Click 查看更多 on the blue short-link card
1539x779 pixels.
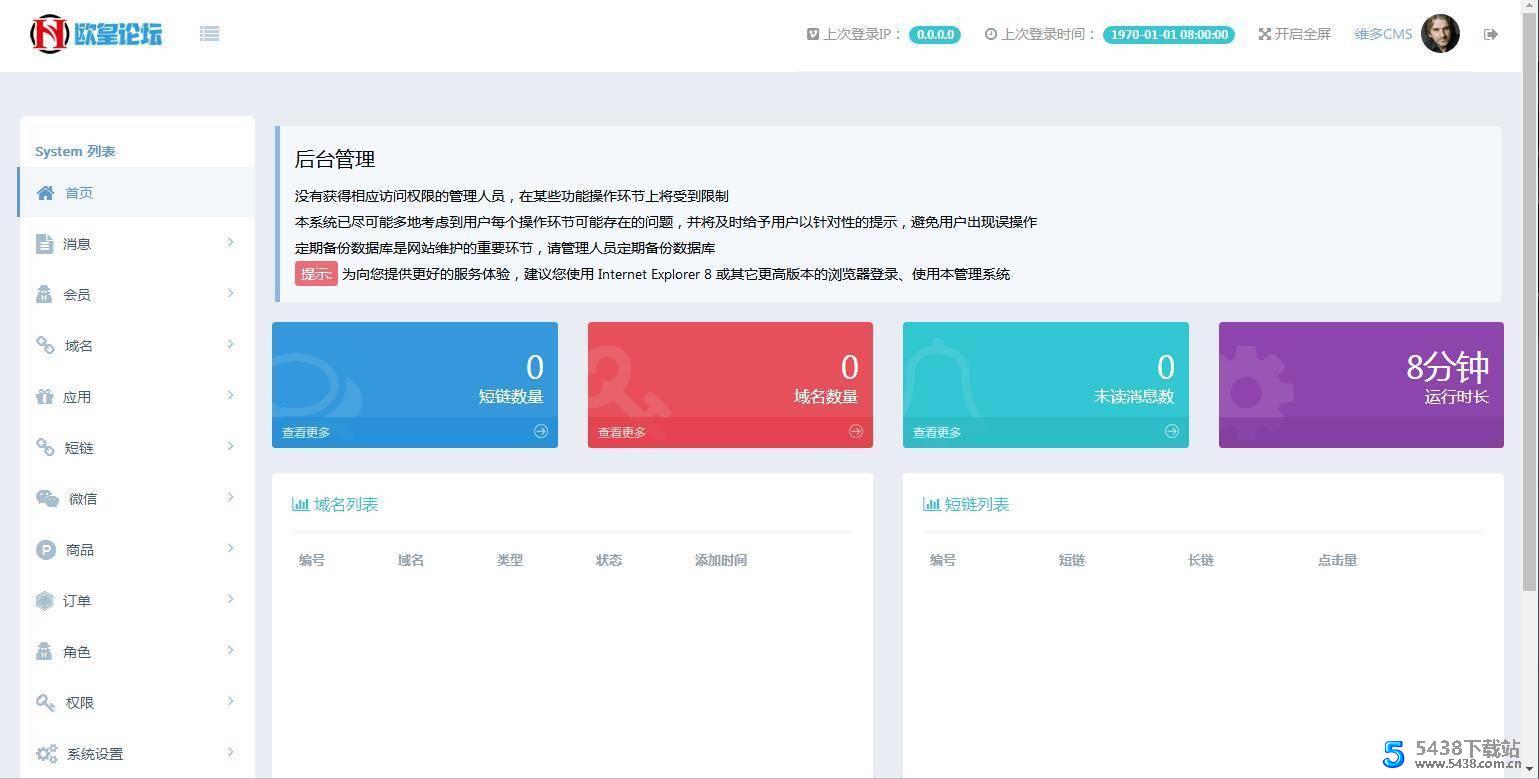click(306, 431)
